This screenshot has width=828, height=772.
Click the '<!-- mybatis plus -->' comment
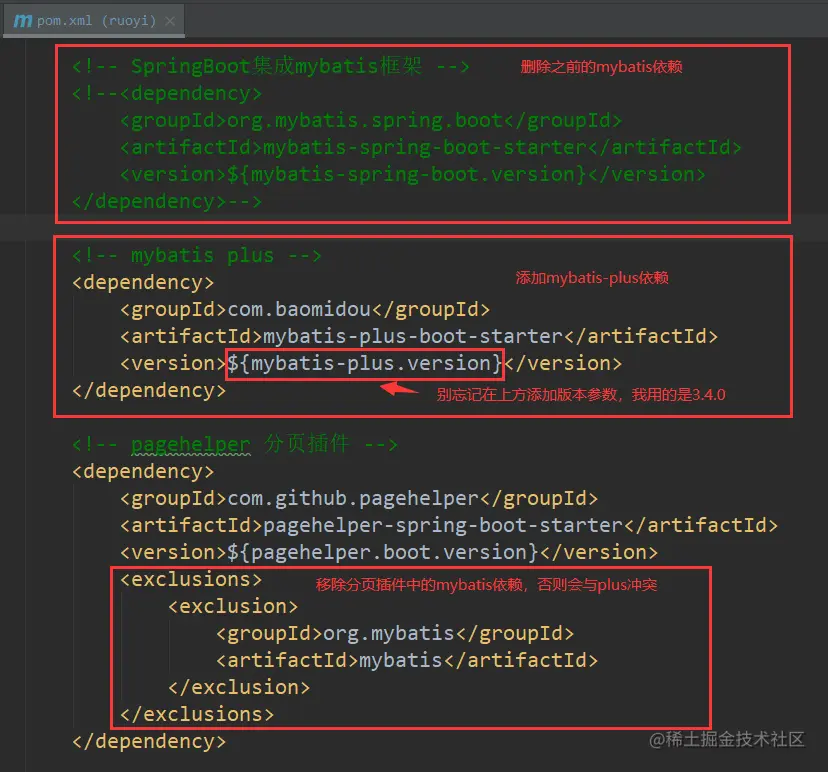pos(197,256)
